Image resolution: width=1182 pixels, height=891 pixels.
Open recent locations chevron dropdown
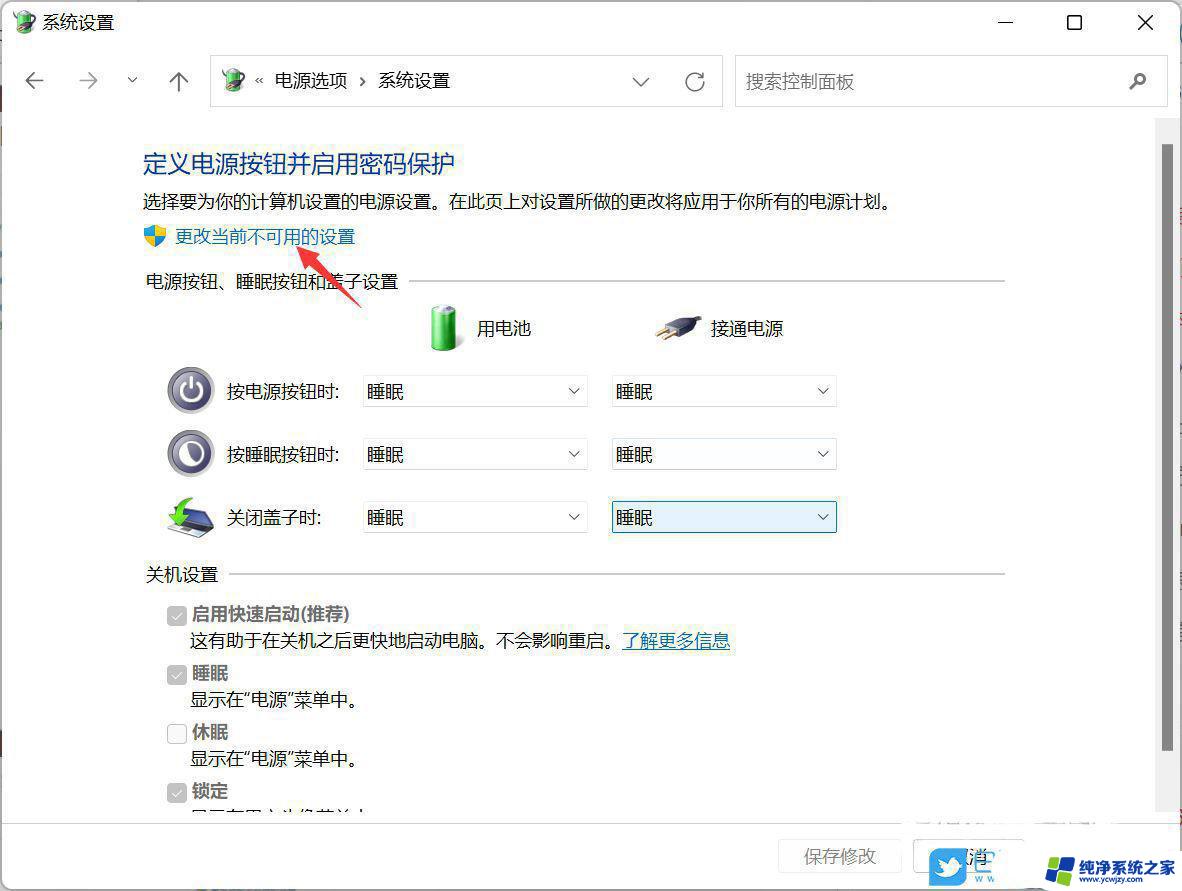tap(132, 81)
